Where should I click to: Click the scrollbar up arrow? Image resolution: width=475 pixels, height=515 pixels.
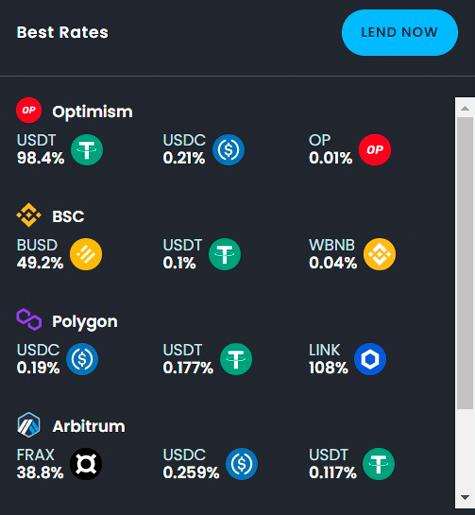pyautogui.click(x=465, y=108)
